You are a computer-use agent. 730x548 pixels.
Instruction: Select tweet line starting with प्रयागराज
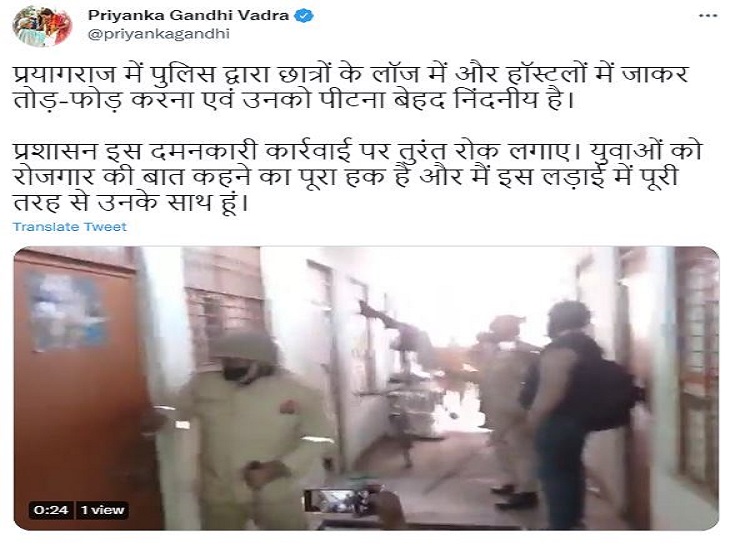[351, 74]
